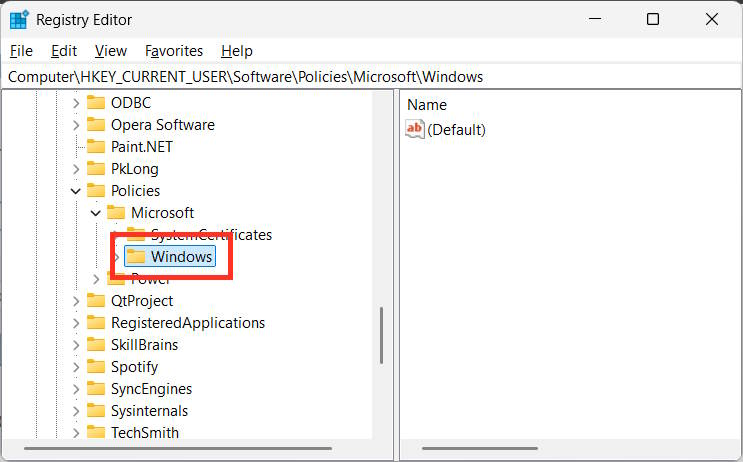The height and width of the screenshot is (462, 743).
Task: Expand the QtProject key
Action: click(x=76, y=301)
